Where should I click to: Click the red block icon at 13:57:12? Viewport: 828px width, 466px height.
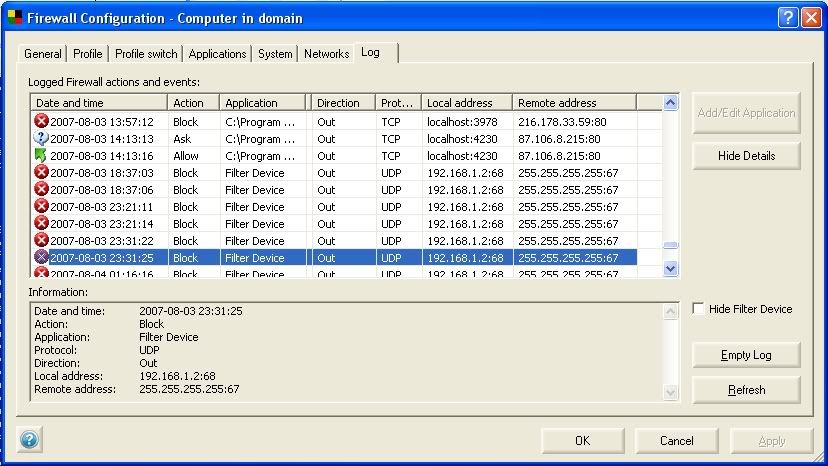click(41, 121)
